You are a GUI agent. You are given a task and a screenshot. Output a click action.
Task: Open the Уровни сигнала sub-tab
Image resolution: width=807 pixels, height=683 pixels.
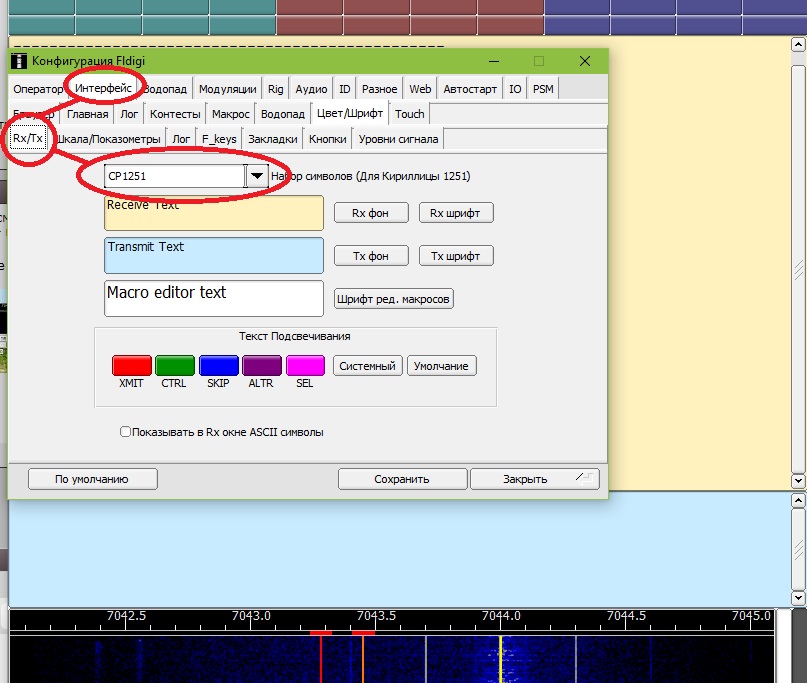tap(399, 139)
